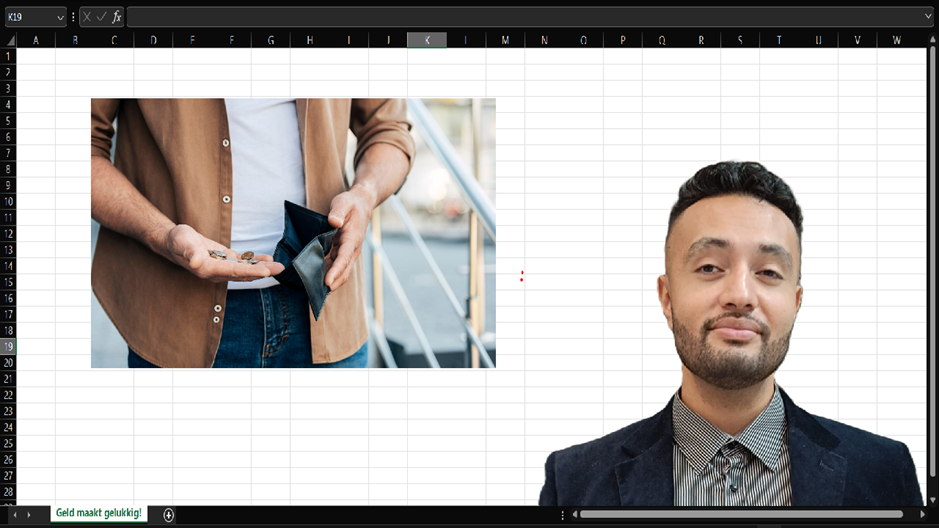The image size is (939, 528).
Task: Click the Cancel X icon in formula bar
Action: (87, 17)
